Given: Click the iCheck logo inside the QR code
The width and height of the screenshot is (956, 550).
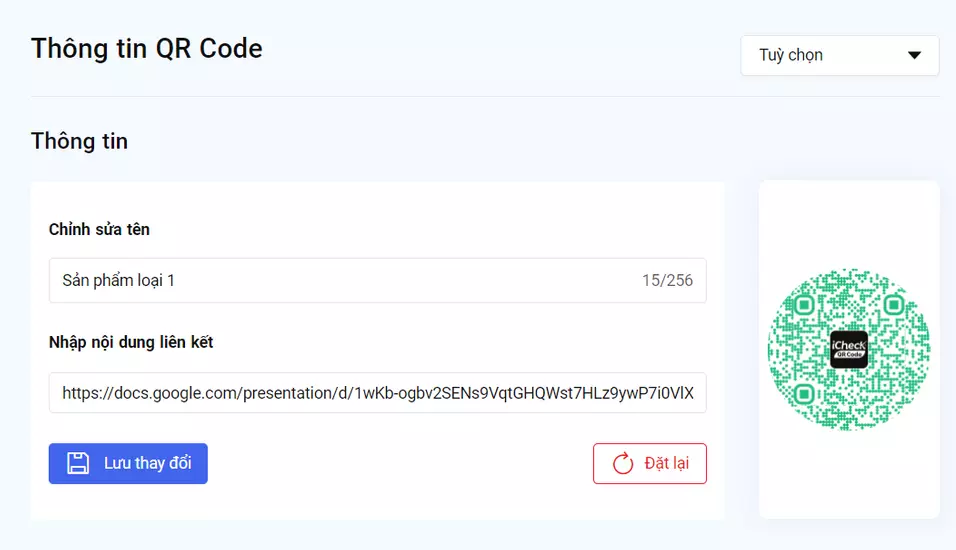Looking at the screenshot, I should pos(849,349).
